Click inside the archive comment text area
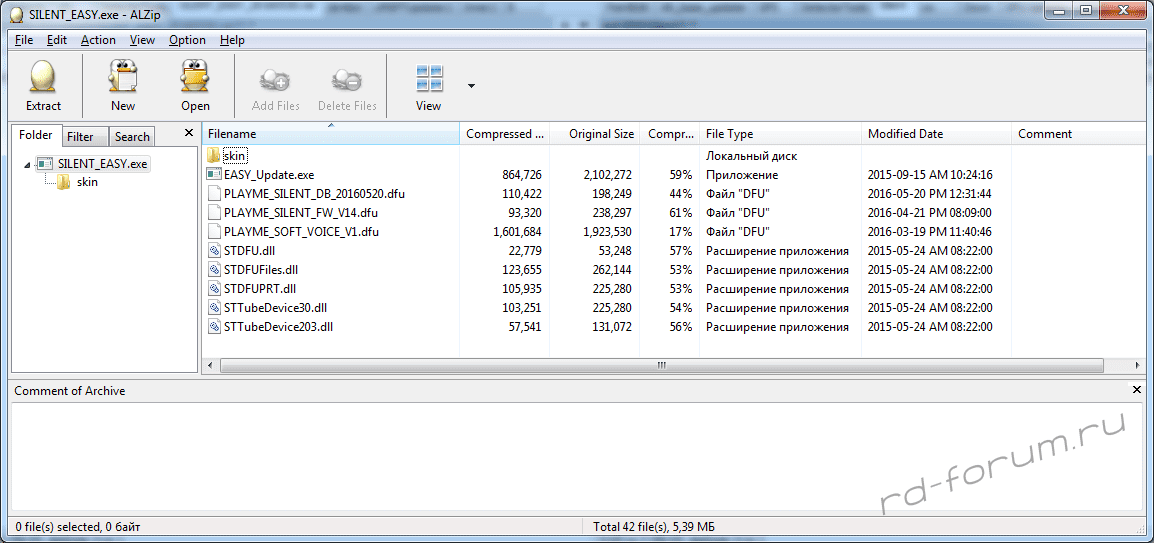Screen dimensions: 1154x543 pyautogui.click(x=578, y=458)
